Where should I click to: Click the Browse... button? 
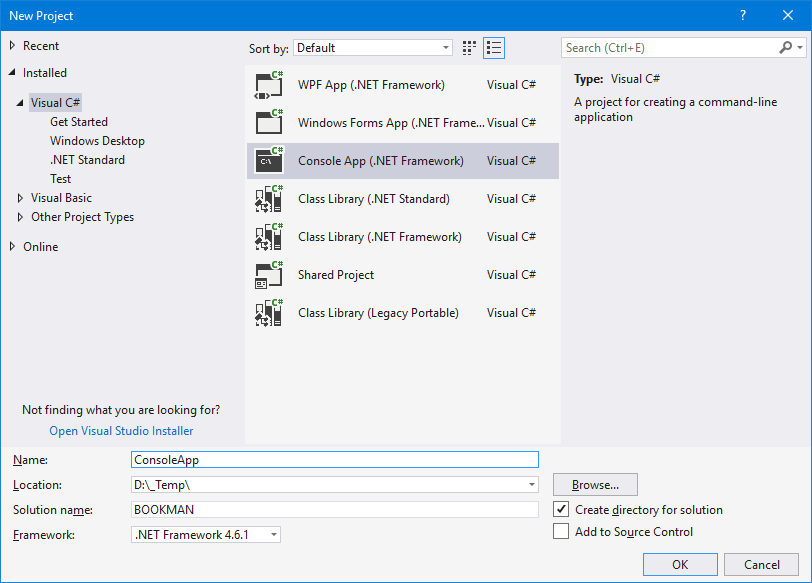coord(595,485)
